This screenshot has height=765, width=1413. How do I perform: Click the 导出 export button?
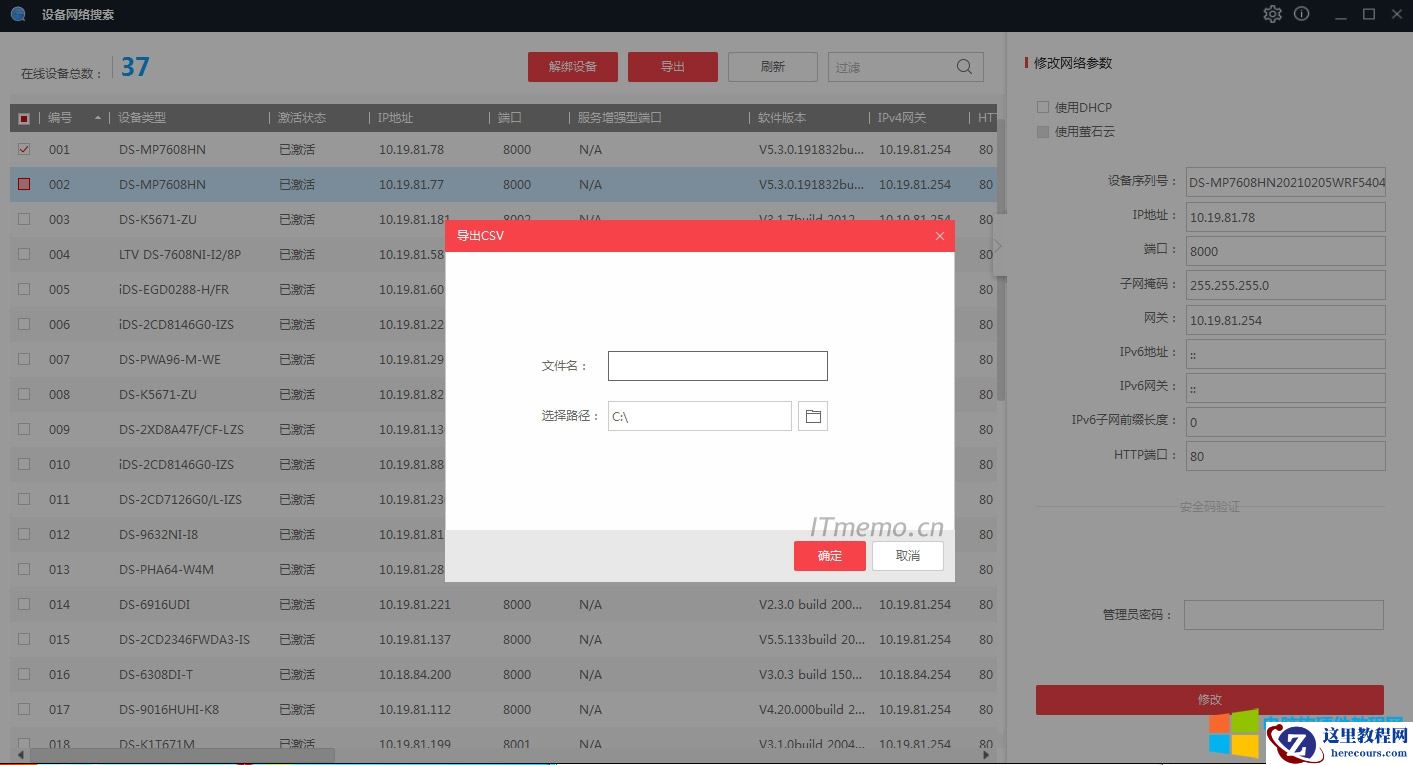(x=673, y=67)
